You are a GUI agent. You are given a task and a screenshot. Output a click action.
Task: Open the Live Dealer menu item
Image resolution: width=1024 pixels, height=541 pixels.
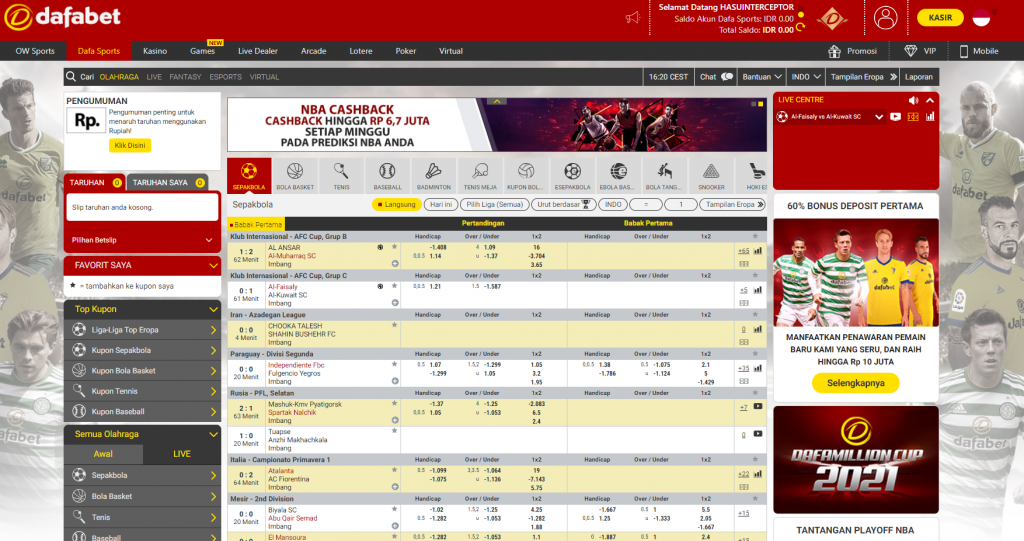click(258, 51)
